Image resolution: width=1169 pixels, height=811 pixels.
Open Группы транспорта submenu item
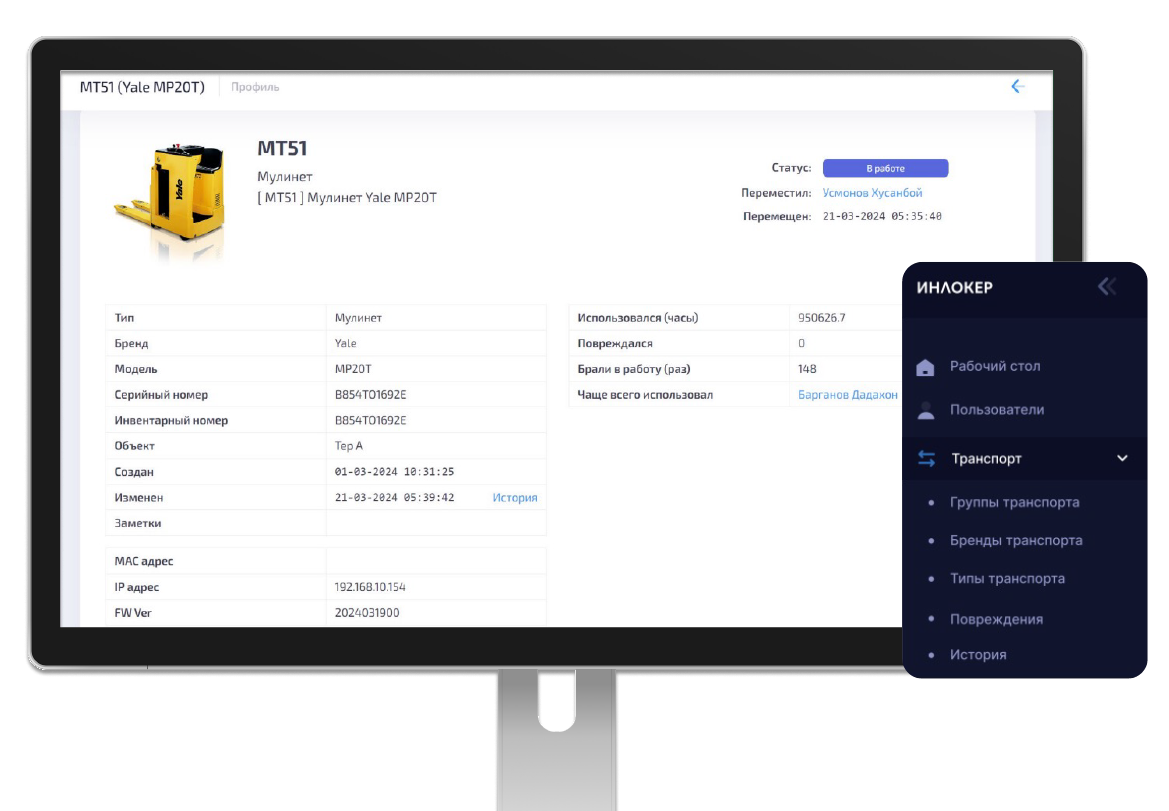coord(1014,502)
